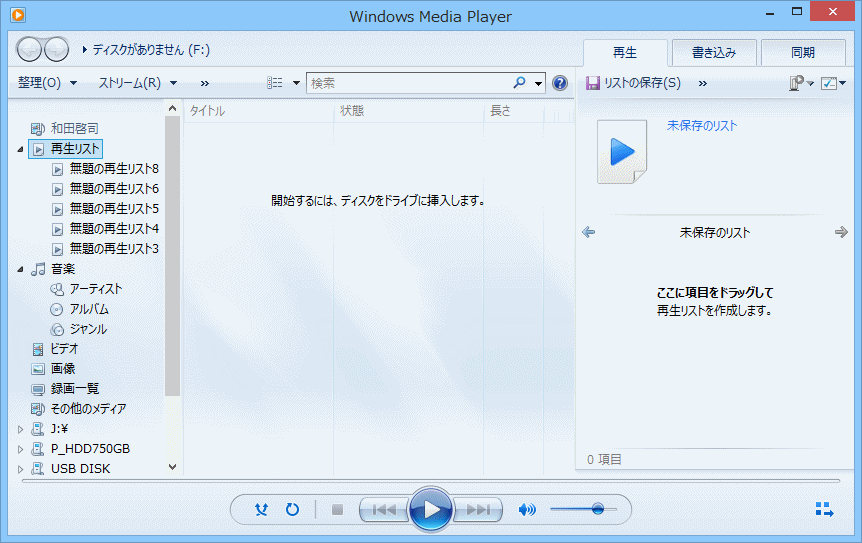This screenshot has height=543, width=862.
Task: Click in the 検索 search field
Action: (410, 83)
